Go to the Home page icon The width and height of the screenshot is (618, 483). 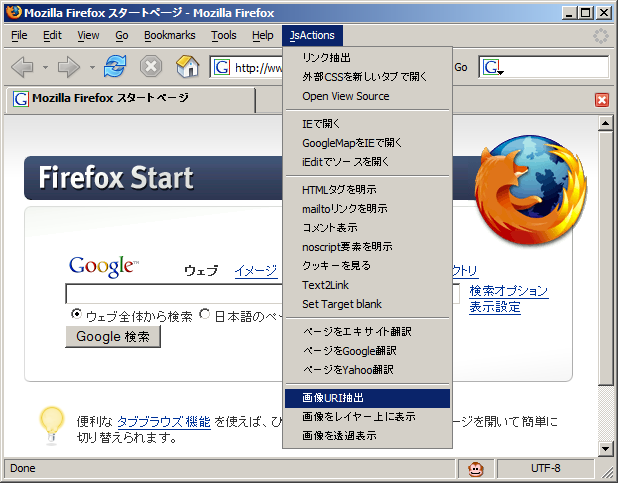pyautogui.click(x=187, y=66)
